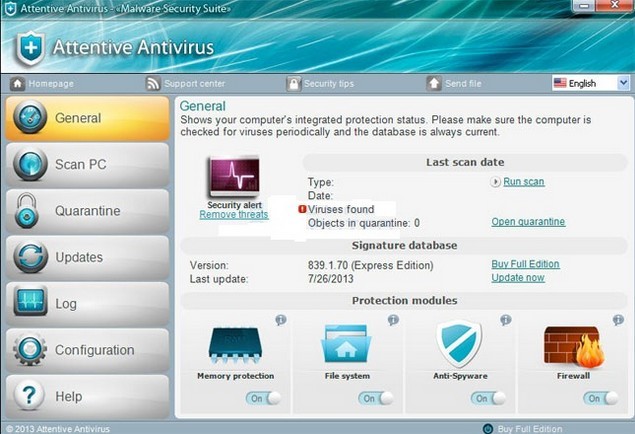The height and width of the screenshot is (434, 635).
Task: Open the Scan PC section
Action: pos(87,165)
